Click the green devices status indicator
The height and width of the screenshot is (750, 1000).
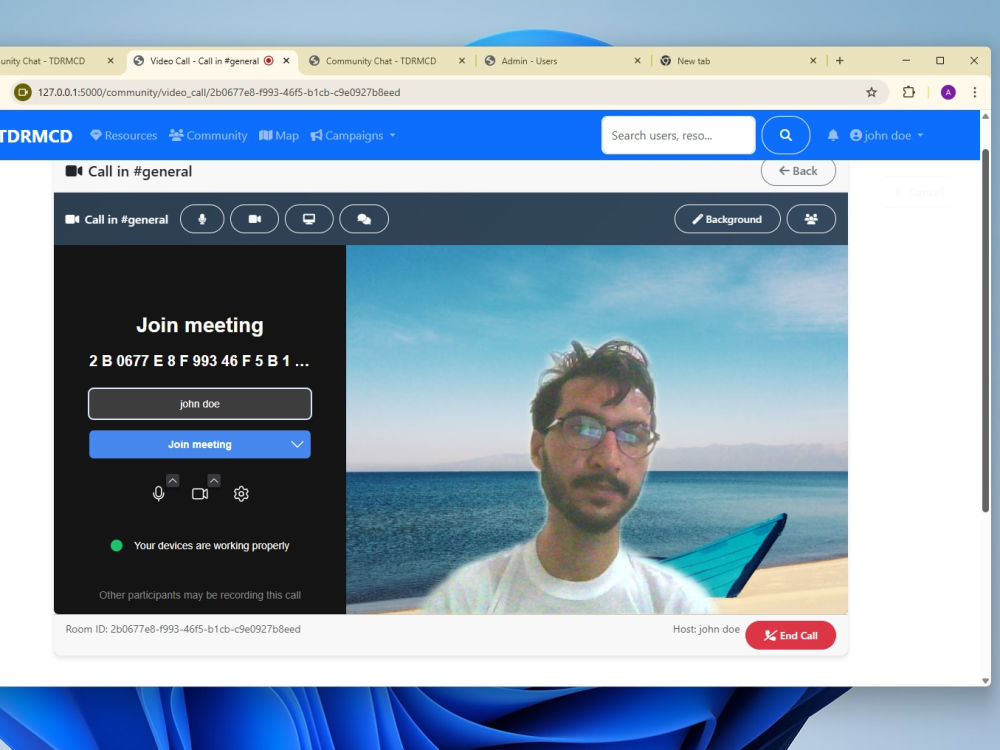click(x=117, y=545)
